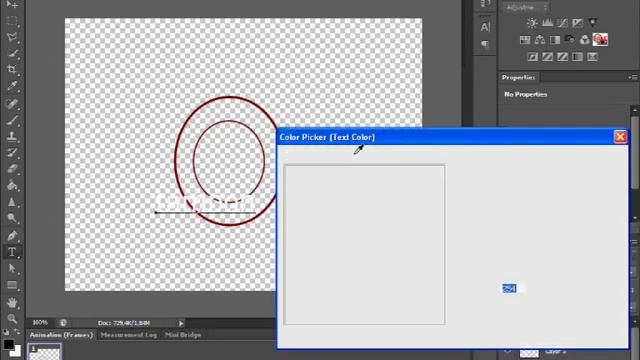Open the Paragraph panel icon

click(x=485, y=44)
